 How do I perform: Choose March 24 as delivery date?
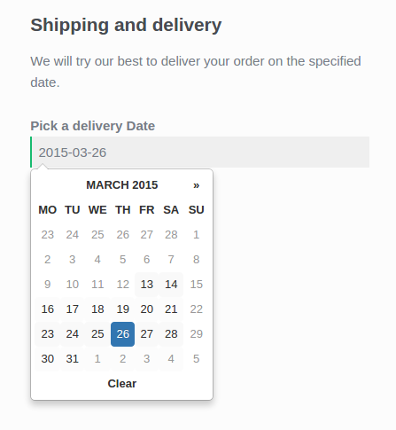coord(72,334)
